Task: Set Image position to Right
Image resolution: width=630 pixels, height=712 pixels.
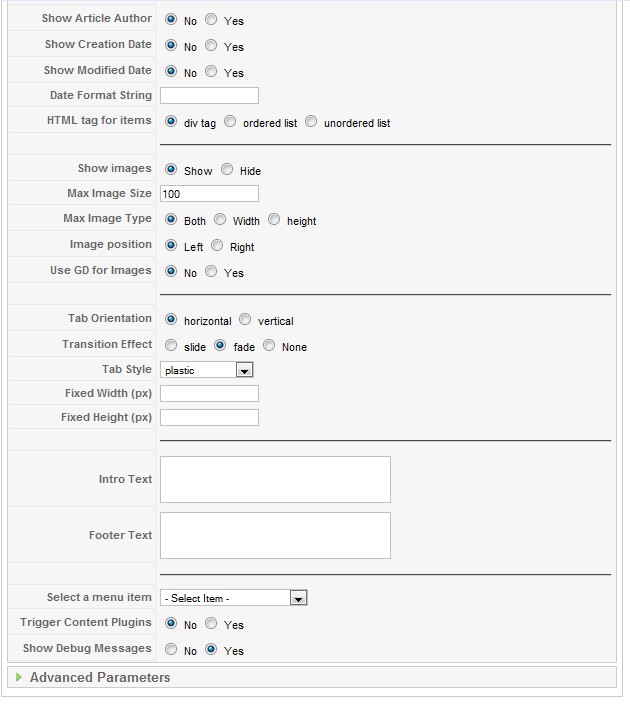Action: coord(217,245)
